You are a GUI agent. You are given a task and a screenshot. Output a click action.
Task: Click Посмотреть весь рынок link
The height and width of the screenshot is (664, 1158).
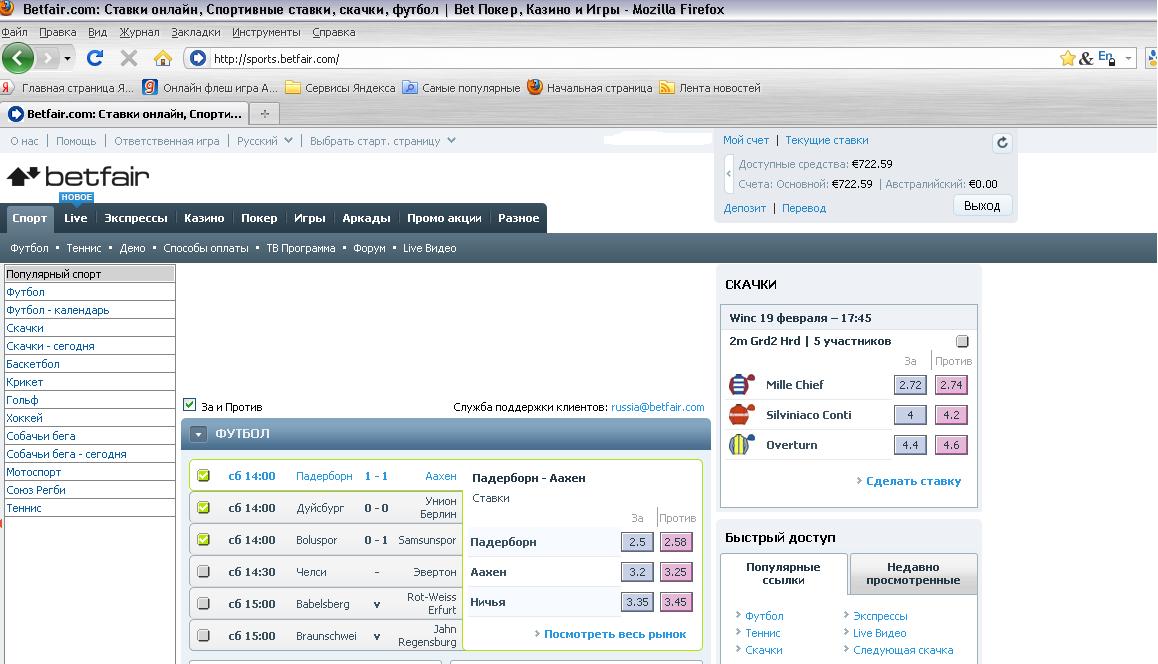[614, 634]
